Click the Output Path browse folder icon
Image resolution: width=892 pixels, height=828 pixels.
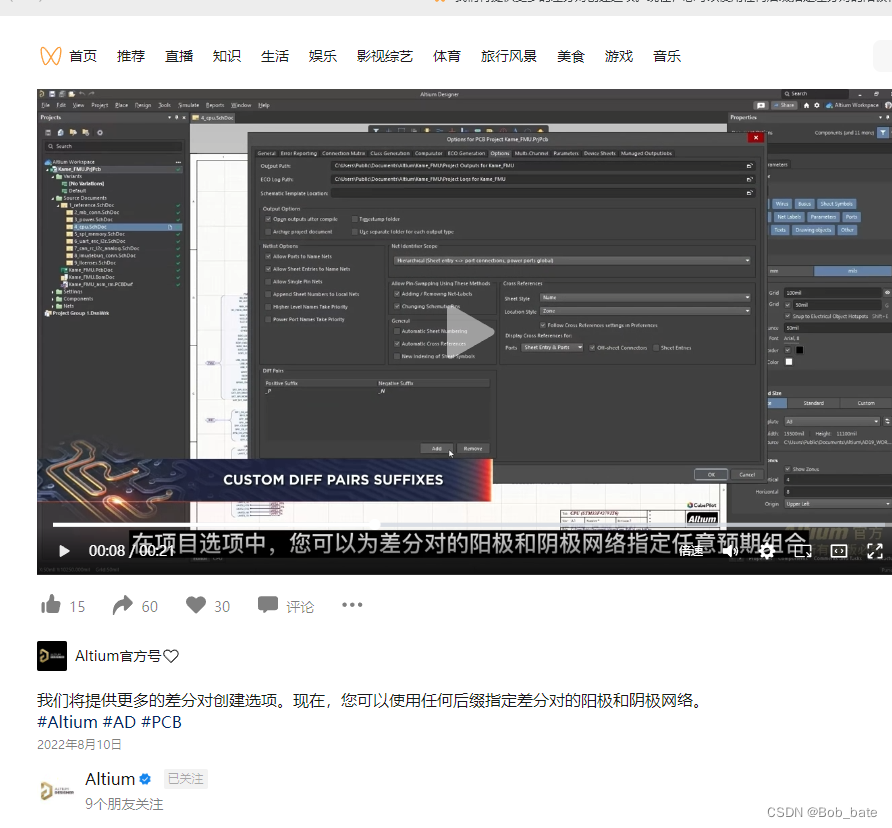point(750,166)
